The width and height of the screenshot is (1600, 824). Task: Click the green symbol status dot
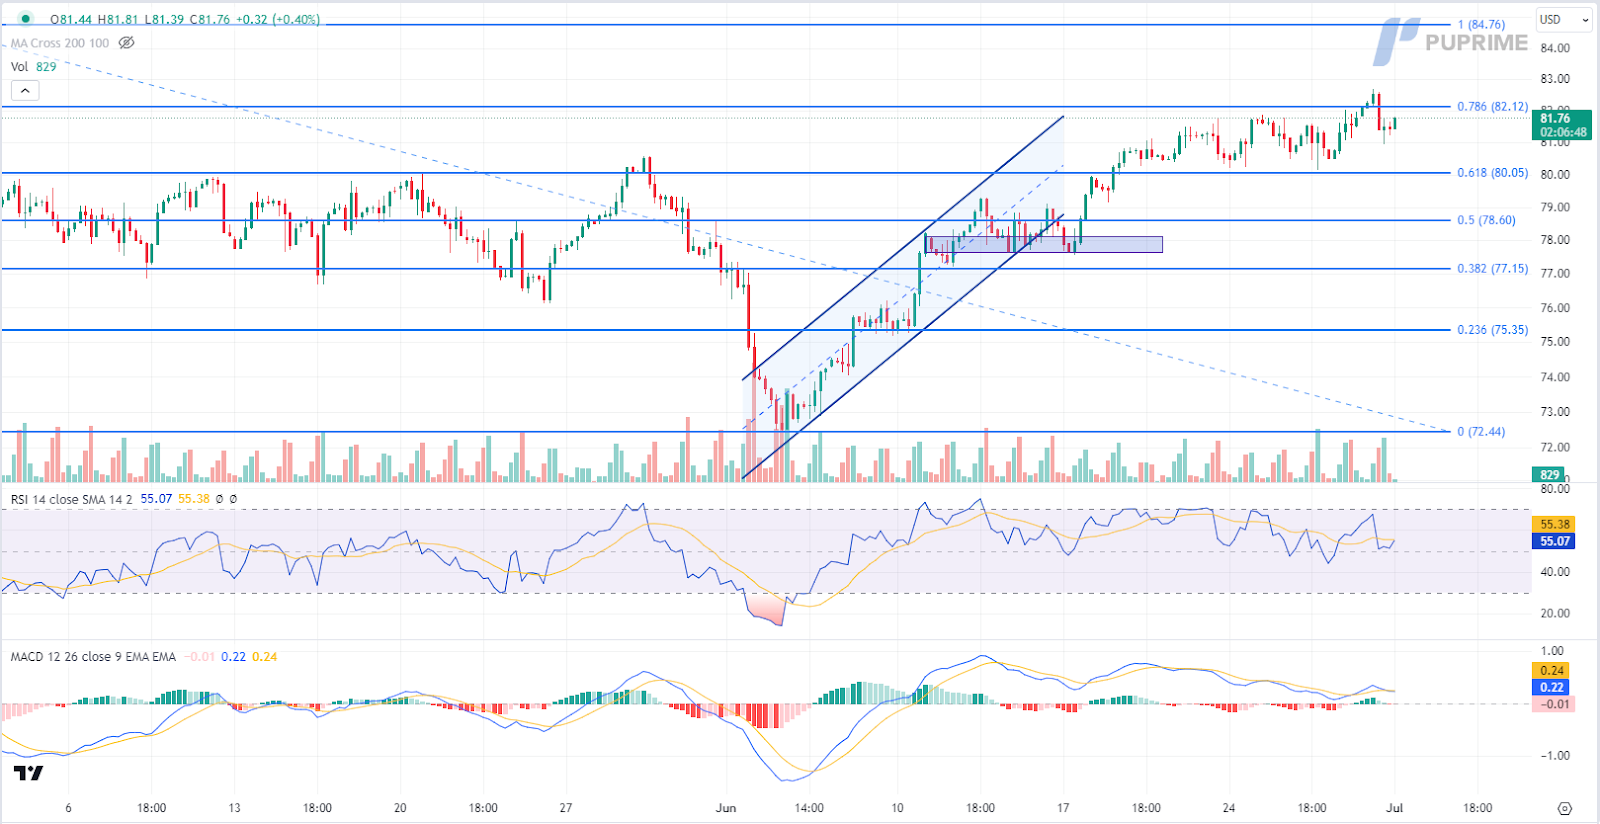coord(25,19)
